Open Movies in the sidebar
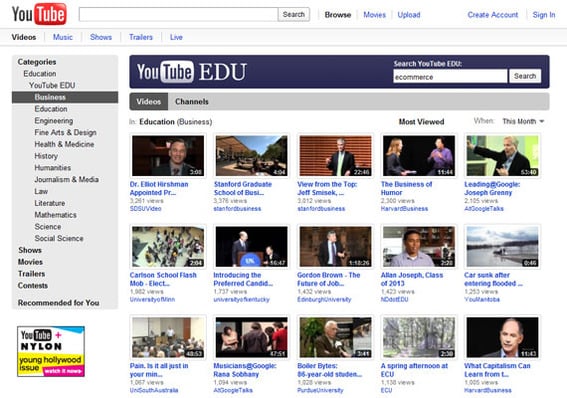 30,262
